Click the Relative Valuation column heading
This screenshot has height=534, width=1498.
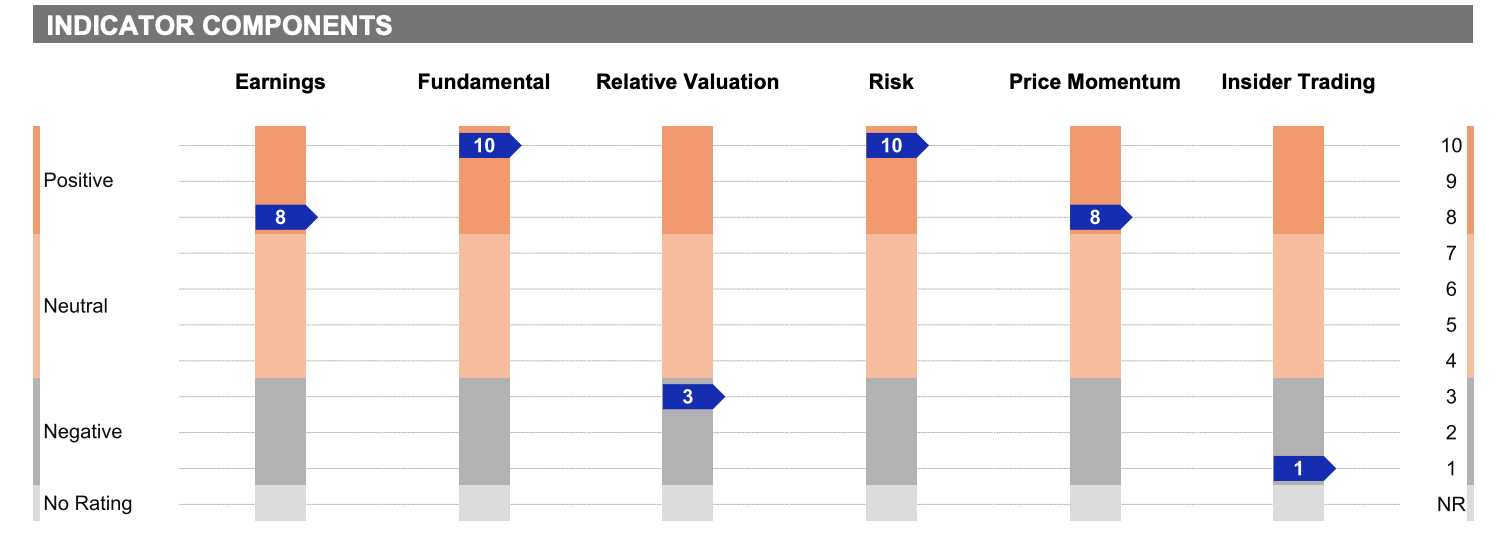[687, 82]
